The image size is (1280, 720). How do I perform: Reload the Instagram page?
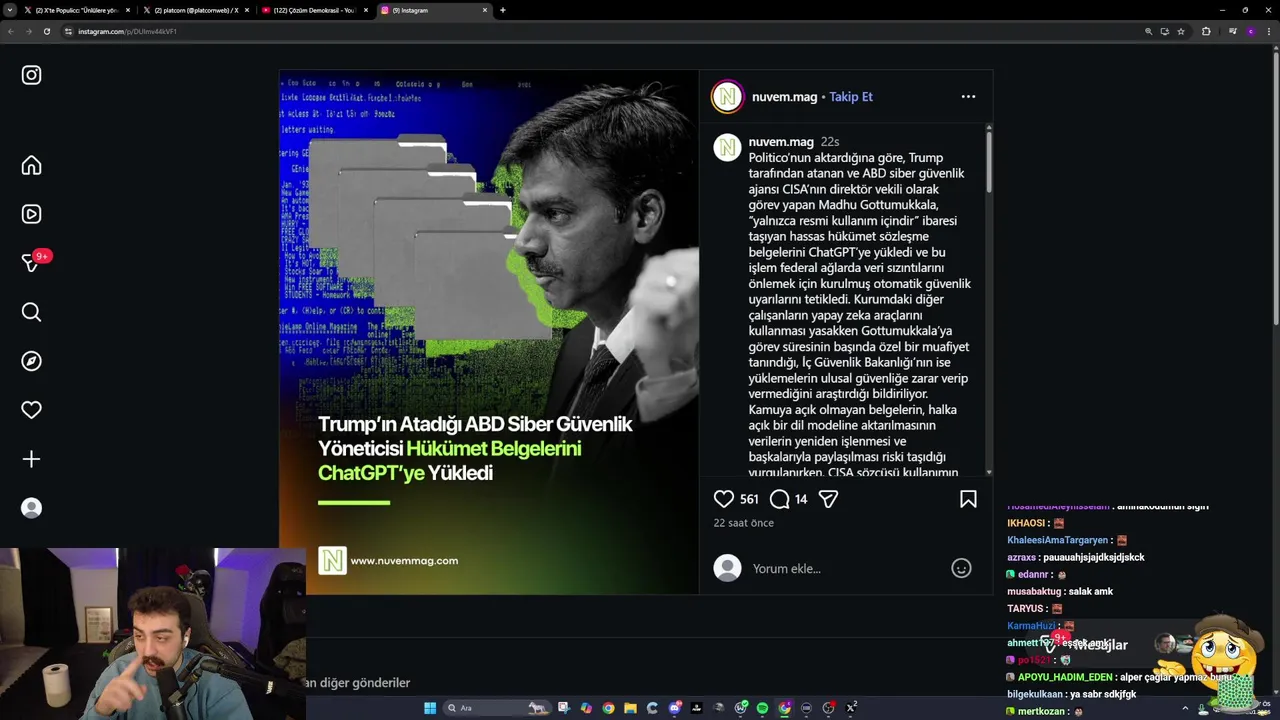coord(46,31)
